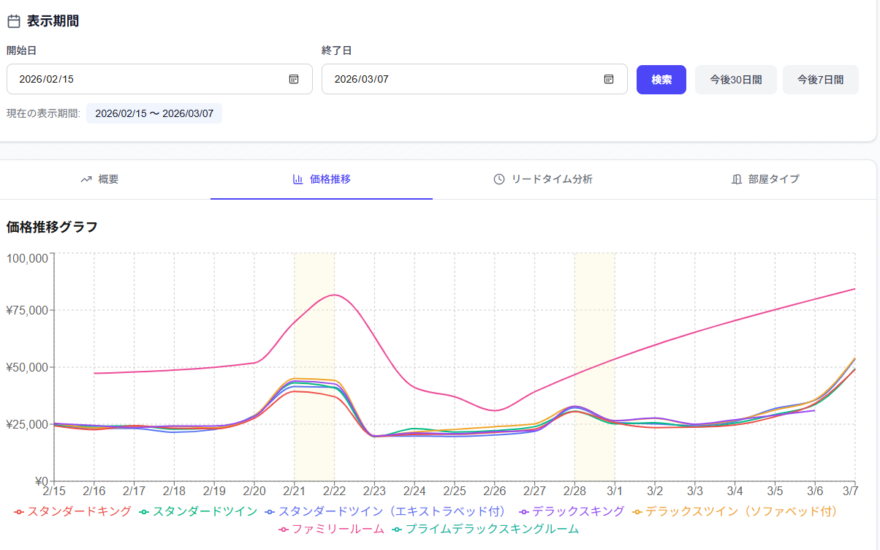This screenshot has height=550, width=880.
Task: Click the 部屋タイプ building icon
Action: pyautogui.click(x=737, y=179)
